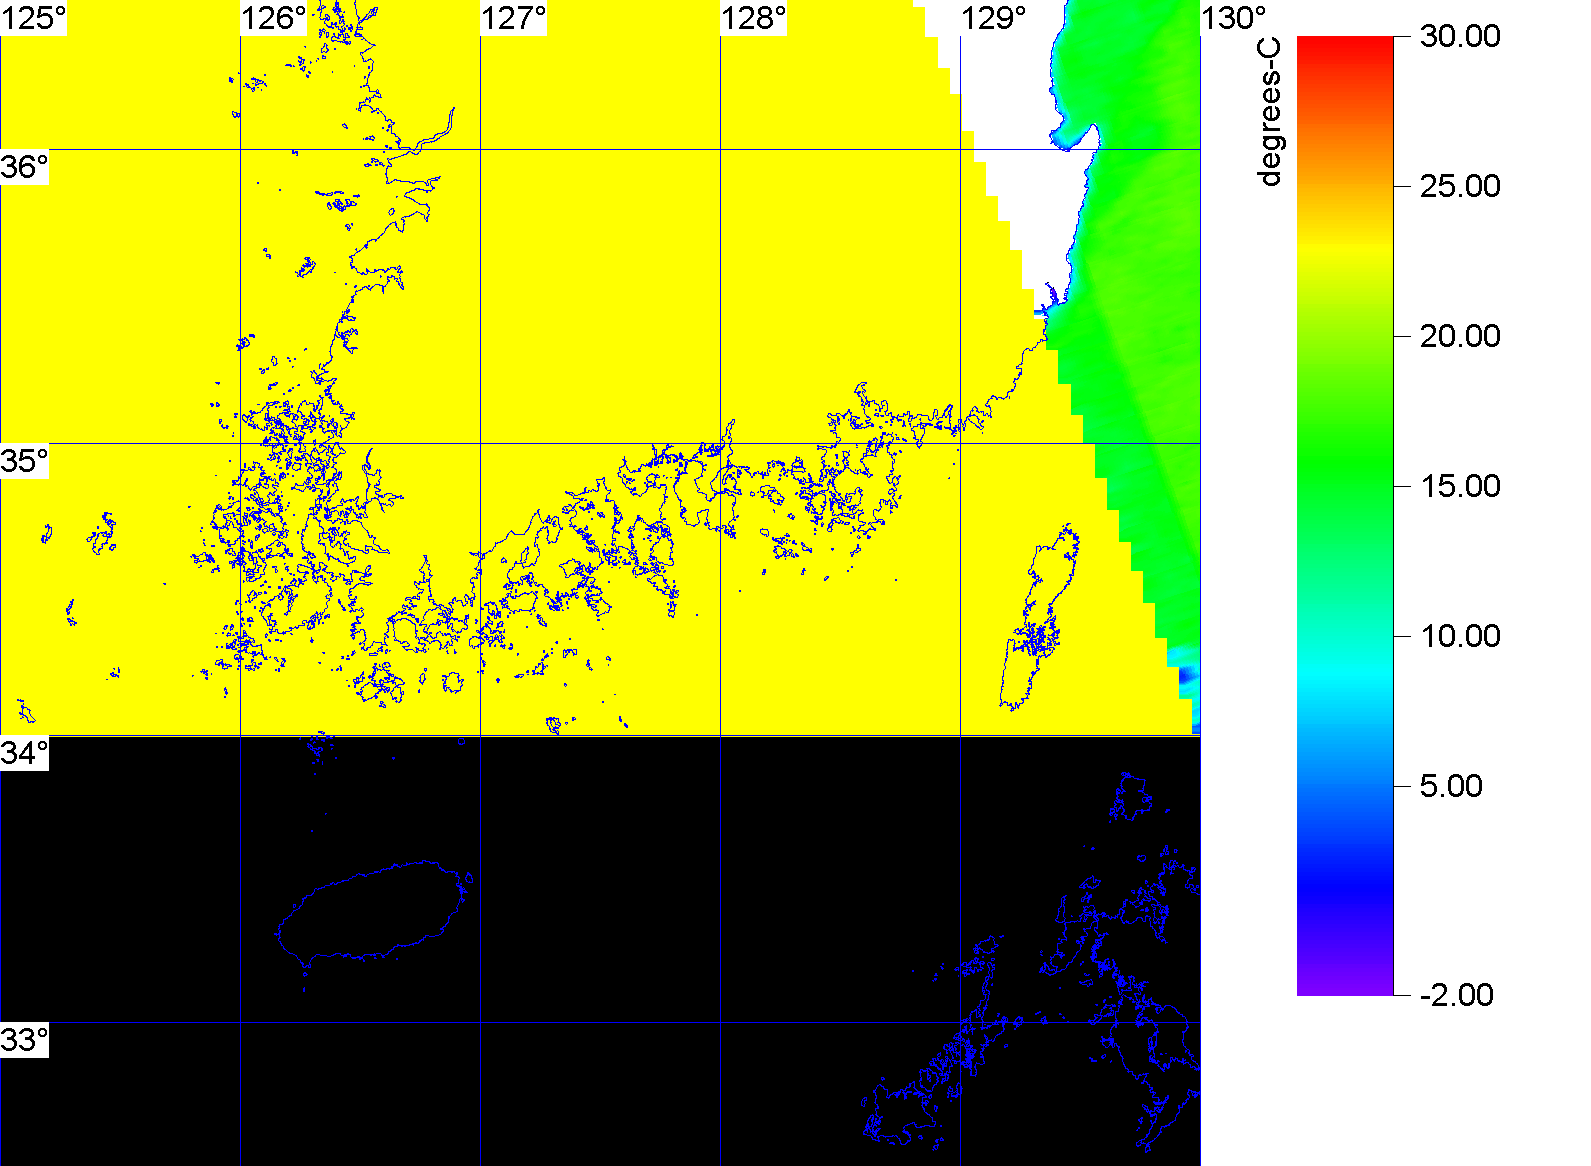Click the 126° longitude label

(x=274, y=18)
